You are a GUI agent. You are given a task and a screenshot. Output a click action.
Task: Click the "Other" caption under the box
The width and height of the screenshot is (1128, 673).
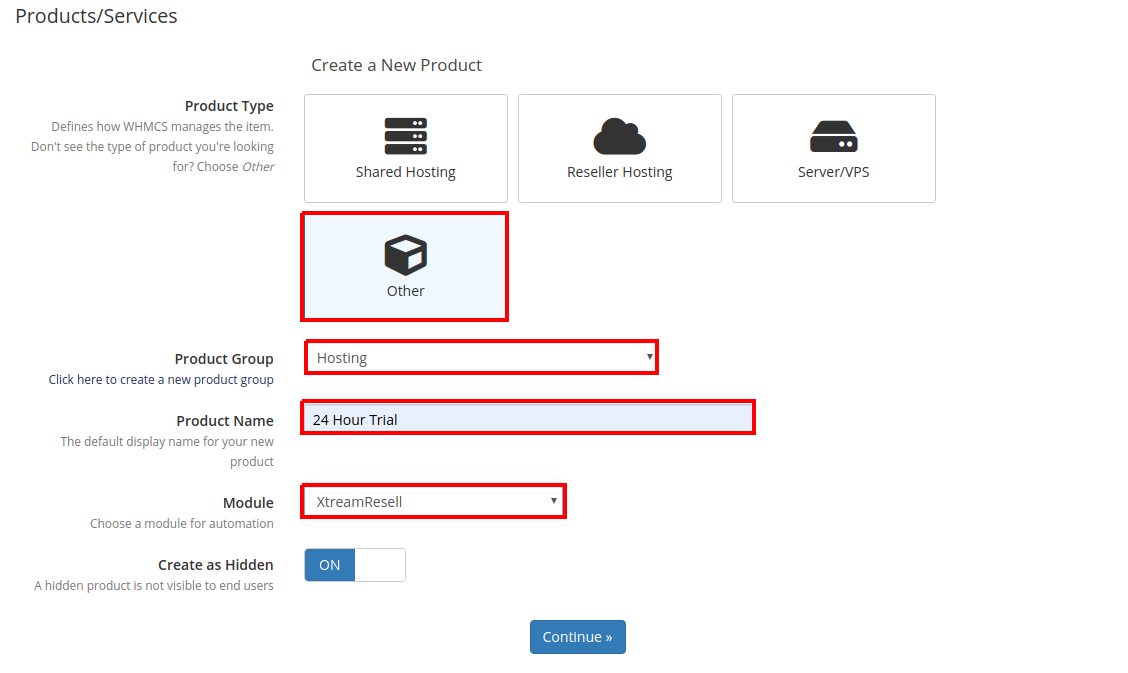click(405, 291)
